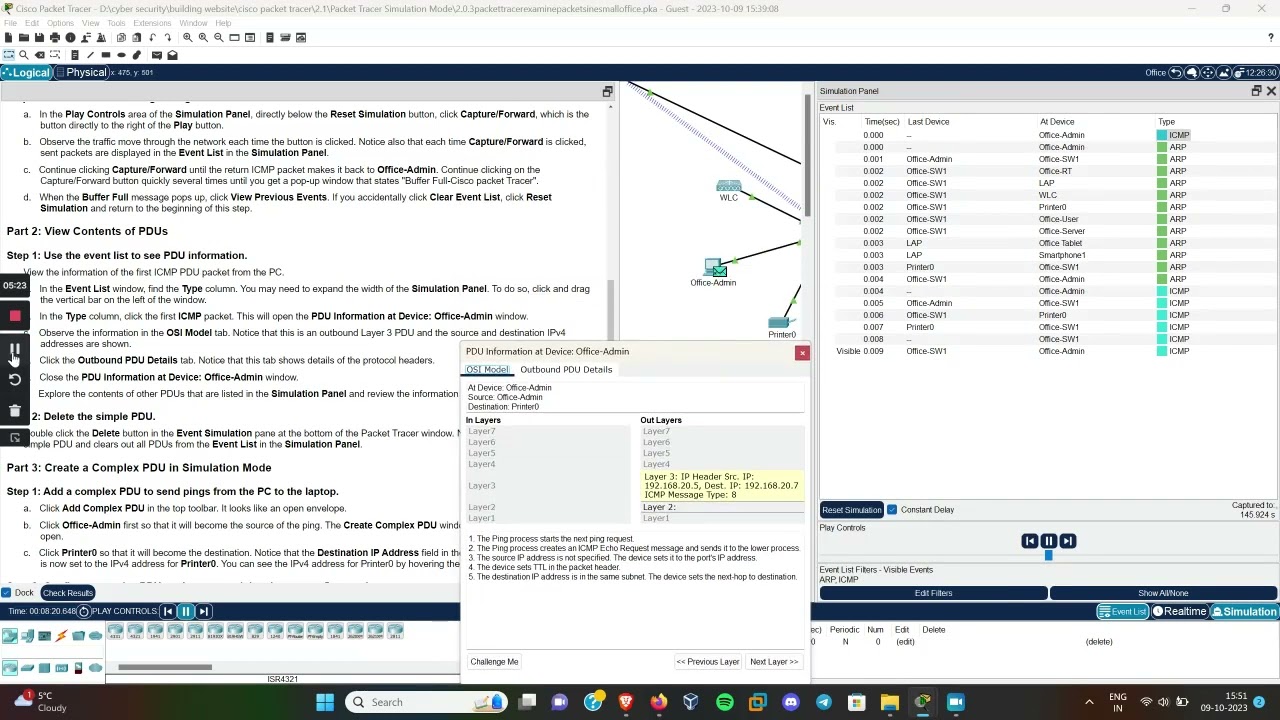Click the Edit Filters button
The width and height of the screenshot is (1280, 720).
933,593
